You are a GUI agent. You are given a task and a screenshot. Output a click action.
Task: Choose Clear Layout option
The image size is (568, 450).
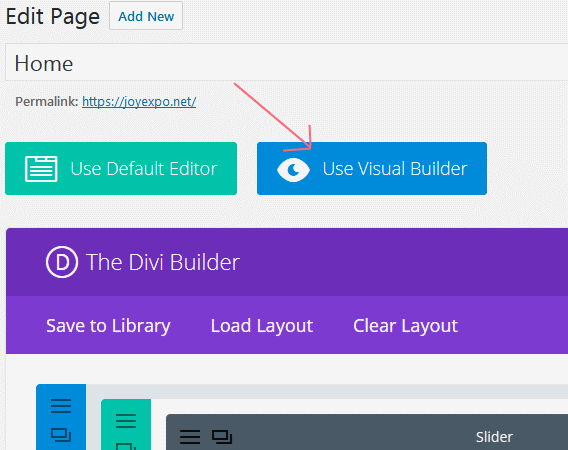coord(405,326)
